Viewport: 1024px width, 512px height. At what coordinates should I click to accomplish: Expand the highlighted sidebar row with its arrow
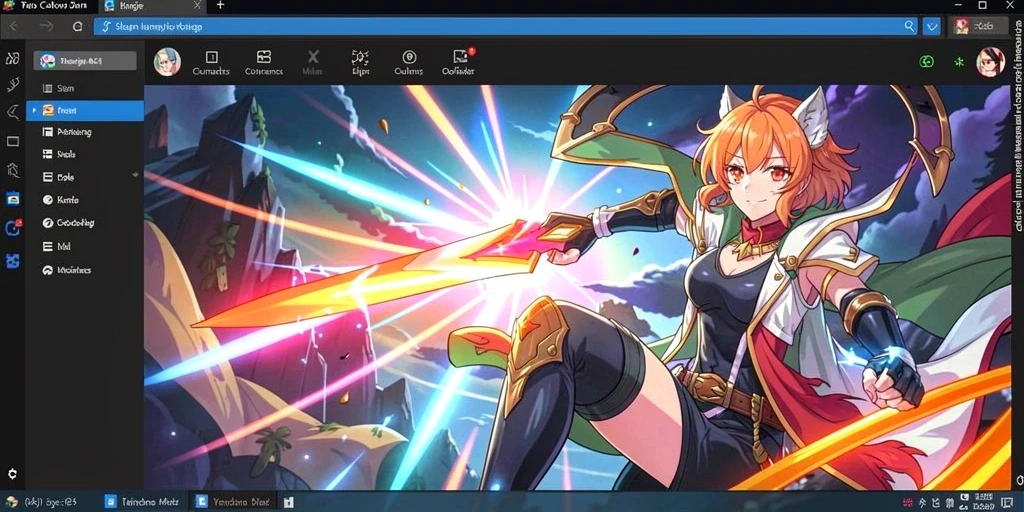click(x=34, y=111)
